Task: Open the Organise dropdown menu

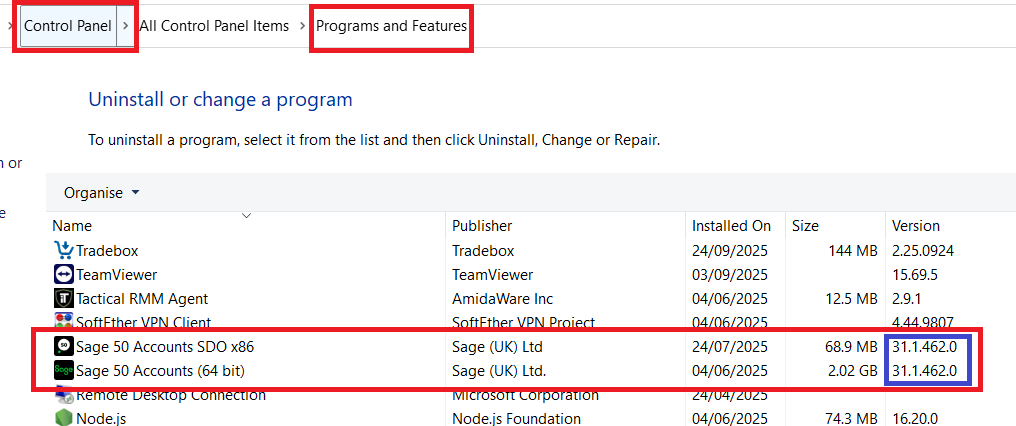Action: tap(101, 192)
